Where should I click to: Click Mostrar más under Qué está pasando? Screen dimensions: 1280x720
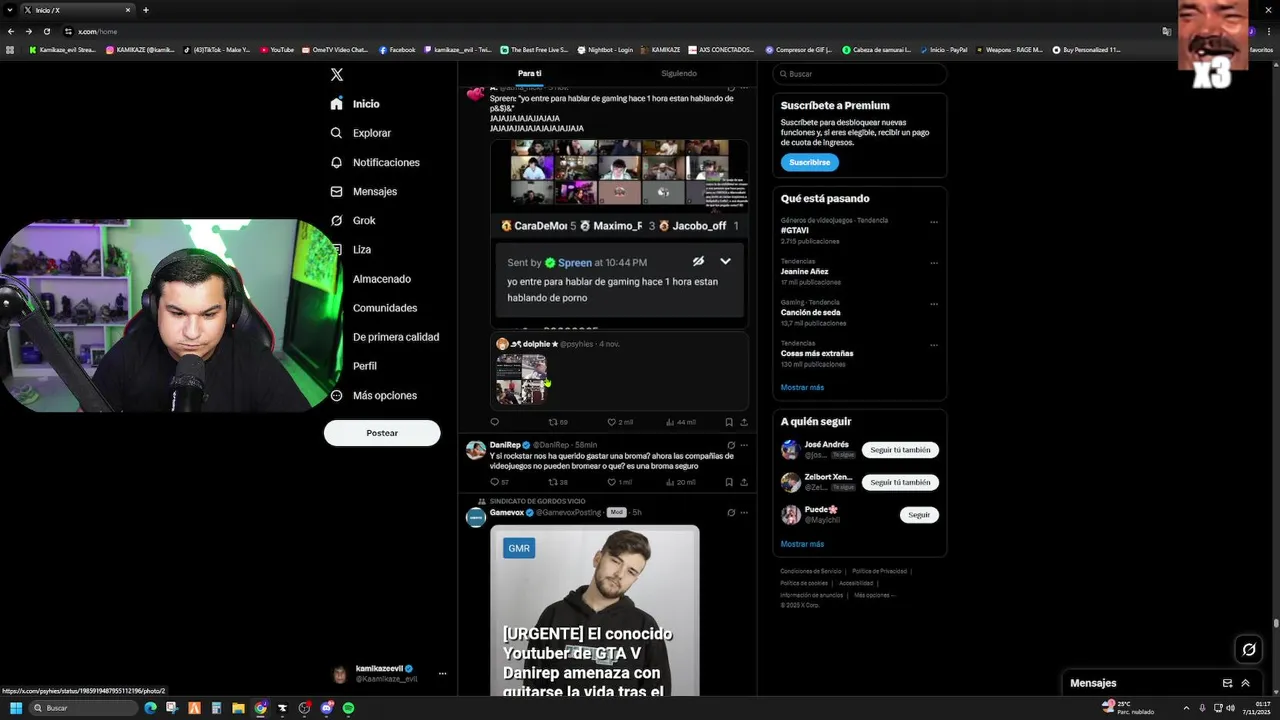click(802, 387)
